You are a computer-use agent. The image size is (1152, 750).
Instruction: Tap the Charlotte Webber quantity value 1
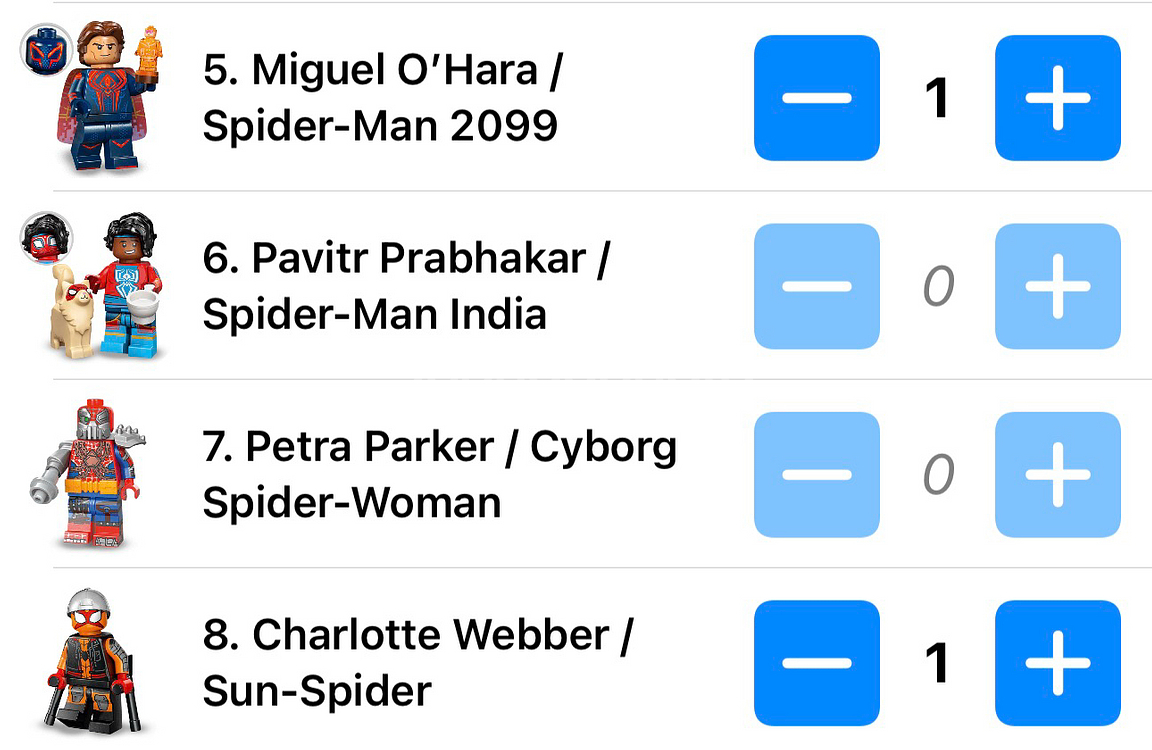click(x=937, y=662)
